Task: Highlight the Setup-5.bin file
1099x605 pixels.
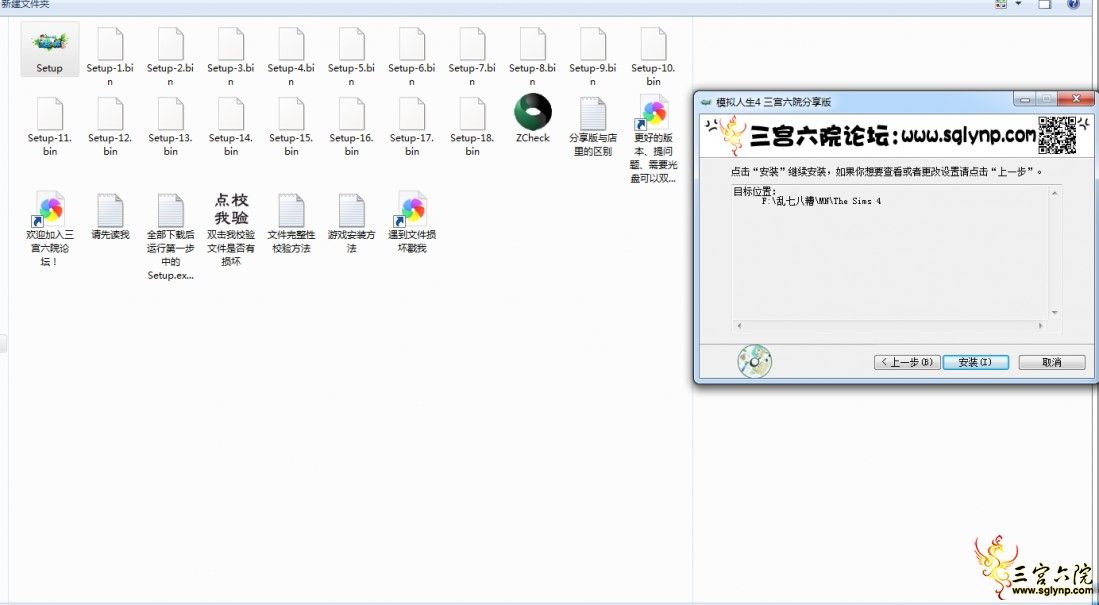Action: (351, 56)
